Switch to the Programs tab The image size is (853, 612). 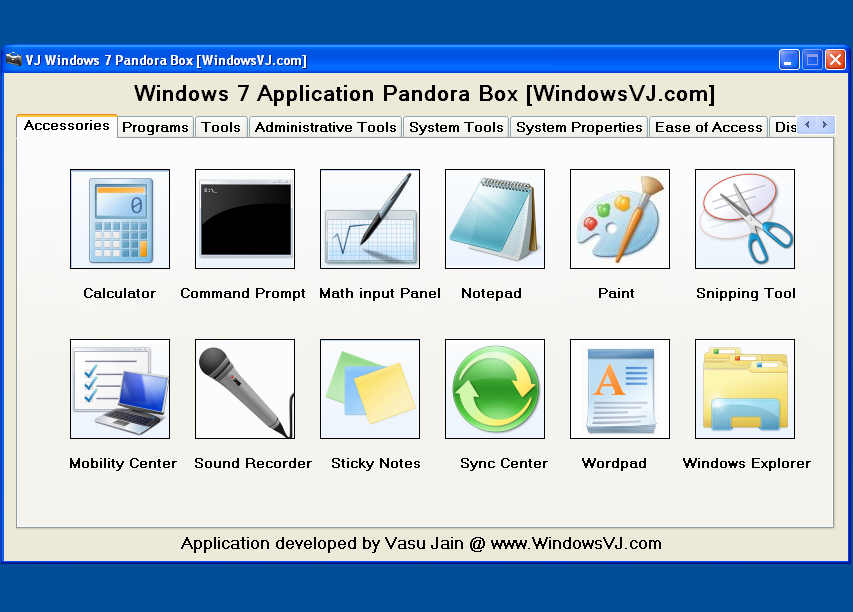coord(155,127)
